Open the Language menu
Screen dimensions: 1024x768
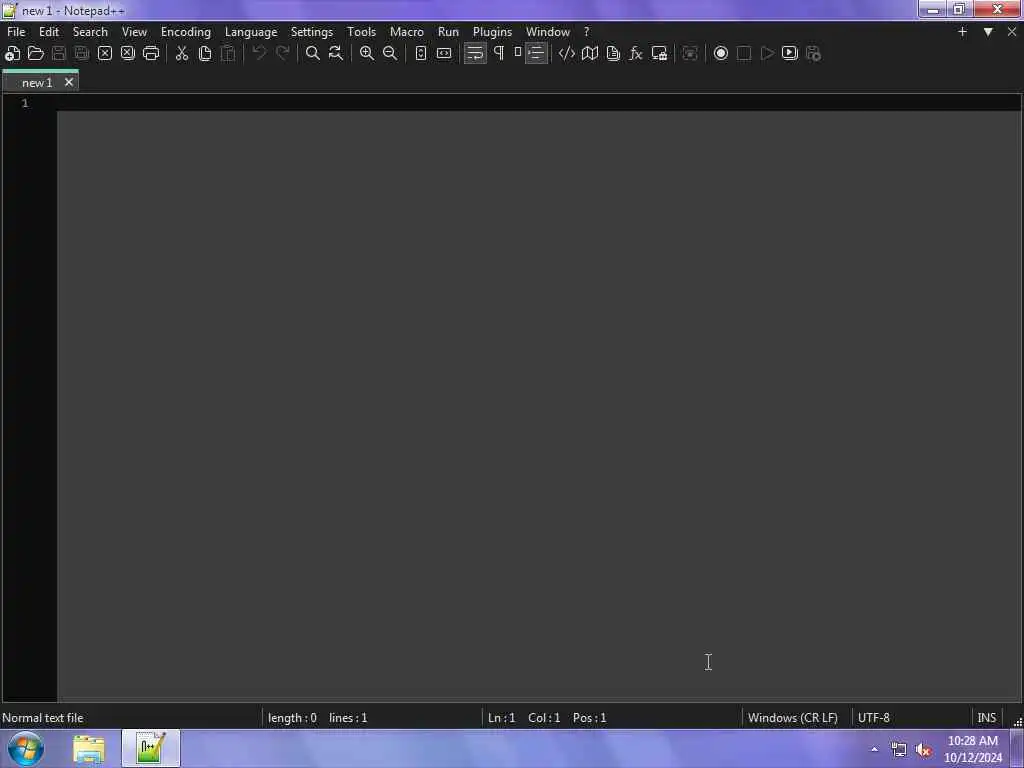[251, 31]
